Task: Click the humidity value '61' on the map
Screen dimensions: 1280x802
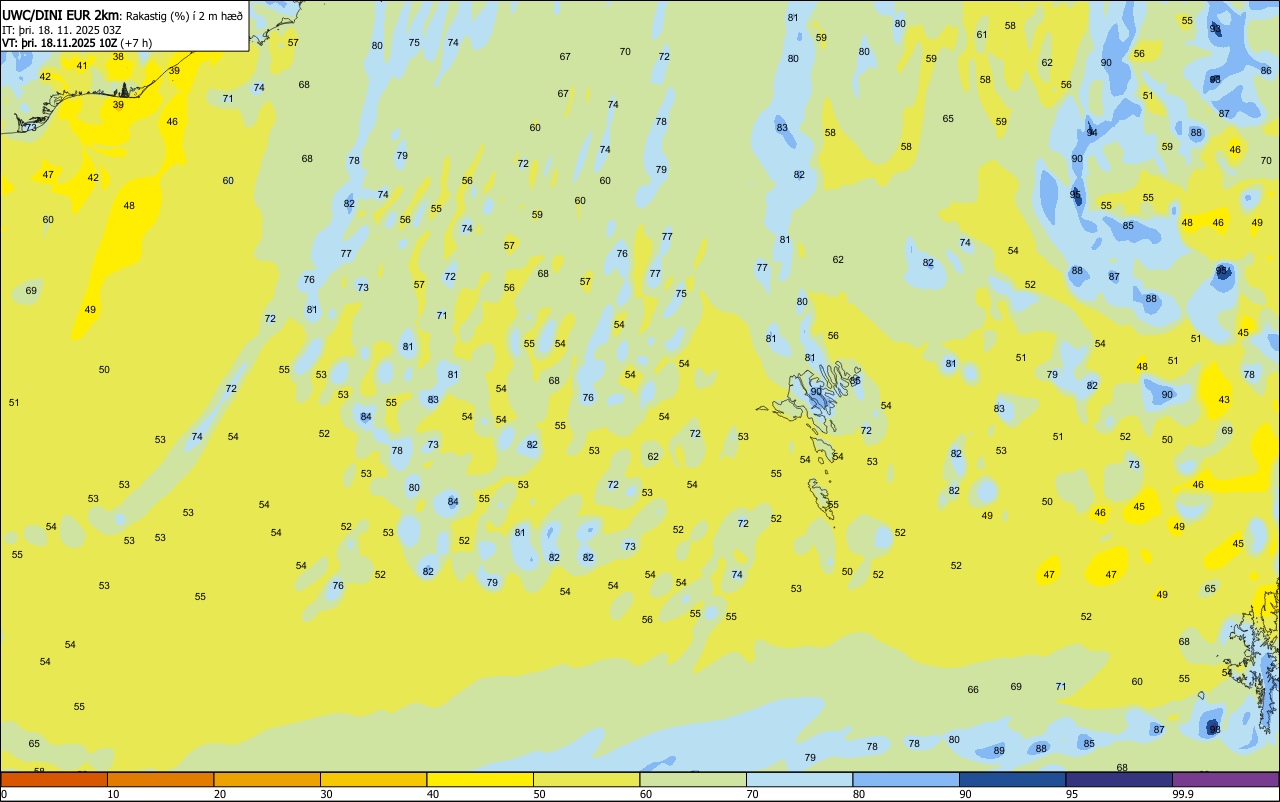Action: pyautogui.click(x=982, y=35)
